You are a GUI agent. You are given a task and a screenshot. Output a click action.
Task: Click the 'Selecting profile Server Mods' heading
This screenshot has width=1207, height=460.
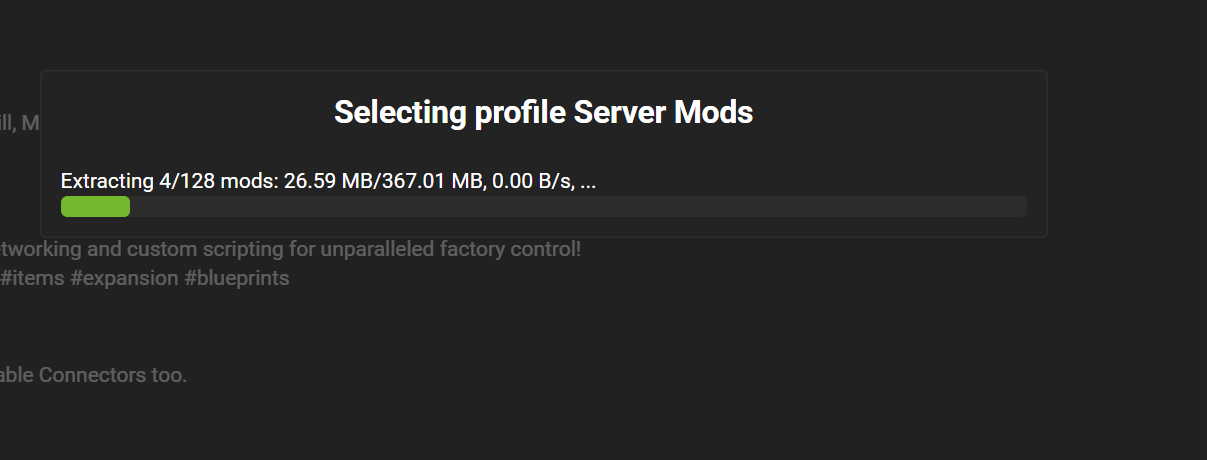(x=543, y=112)
